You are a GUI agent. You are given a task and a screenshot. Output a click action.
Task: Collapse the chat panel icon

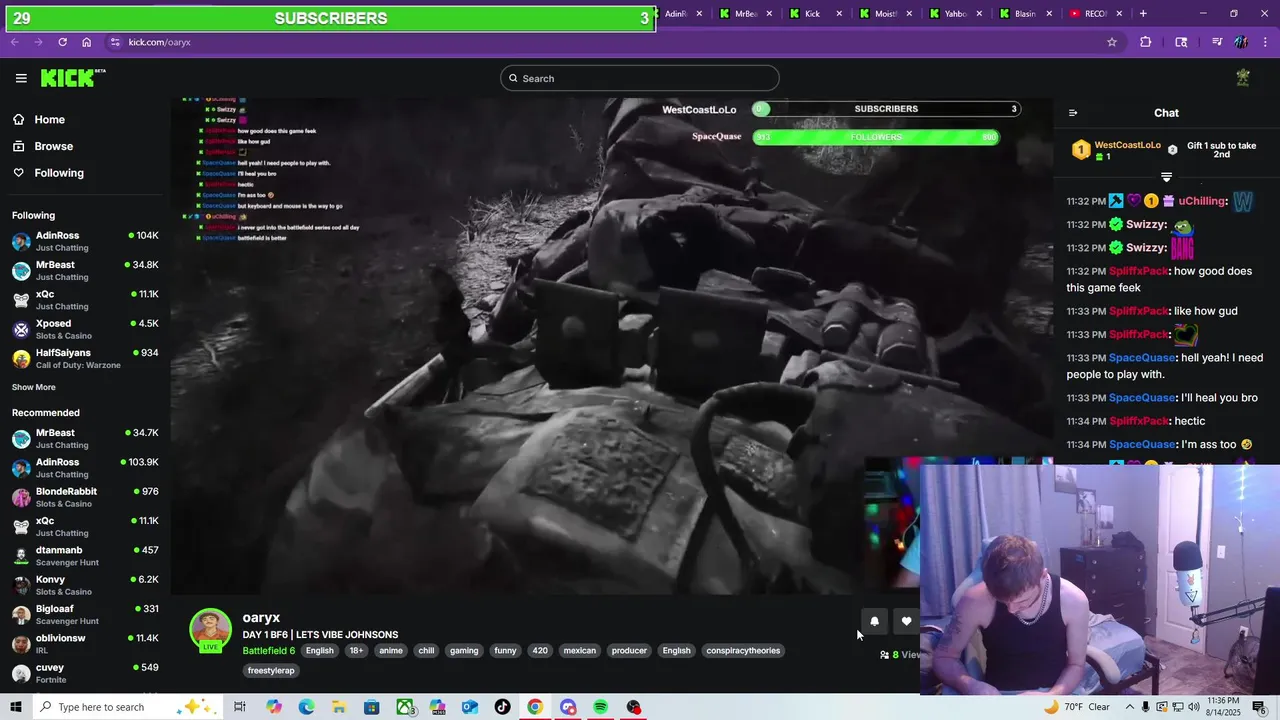(x=1073, y=113)
